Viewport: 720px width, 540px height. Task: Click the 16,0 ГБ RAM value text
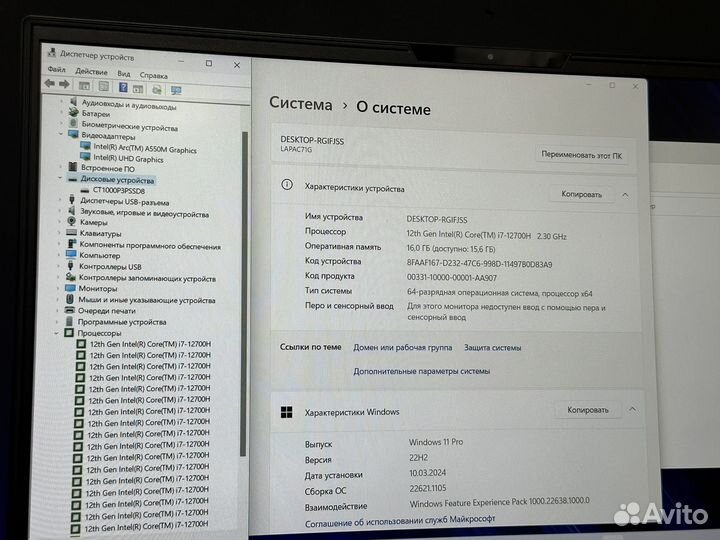(451, 249)
